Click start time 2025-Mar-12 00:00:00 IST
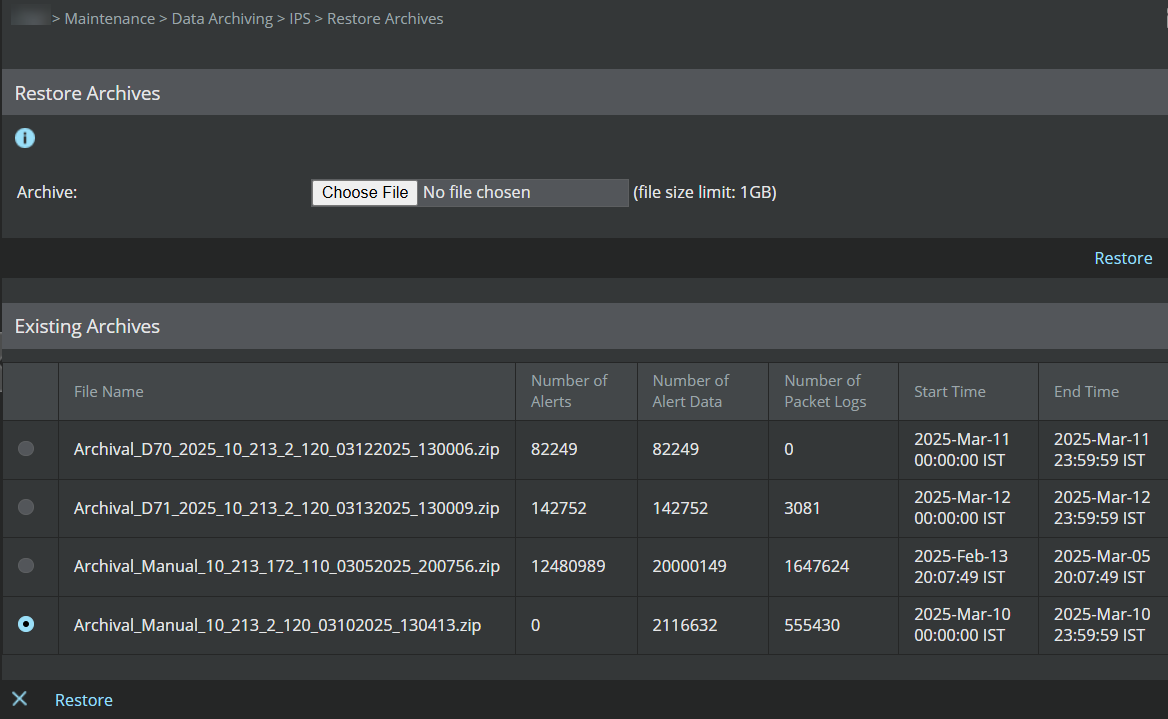This screenshot has height=719, width=1168. tap(962, 507)
